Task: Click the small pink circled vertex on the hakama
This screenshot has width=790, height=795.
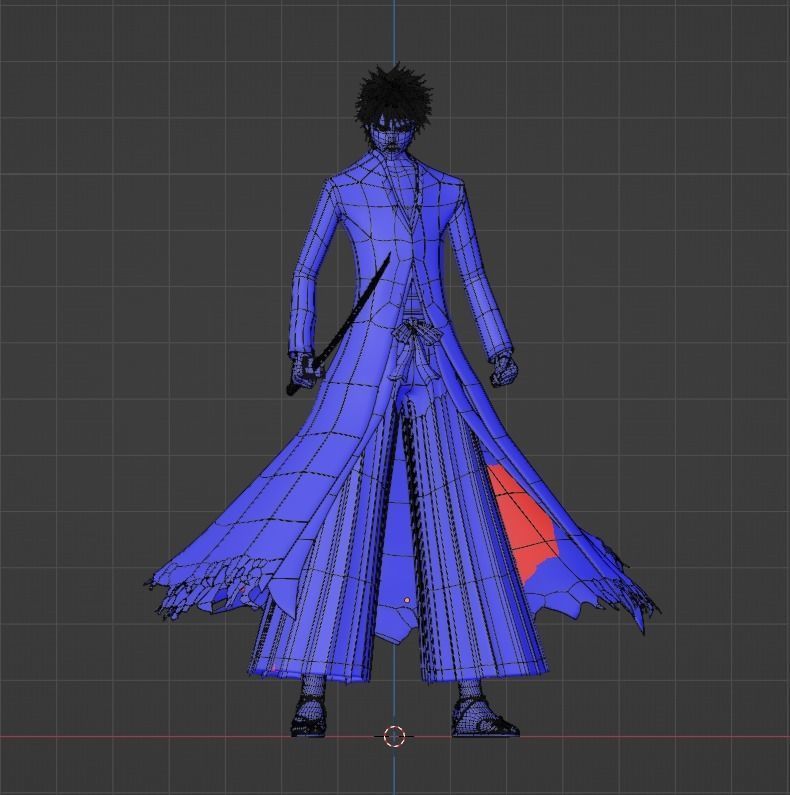Action: coord(407,600)
